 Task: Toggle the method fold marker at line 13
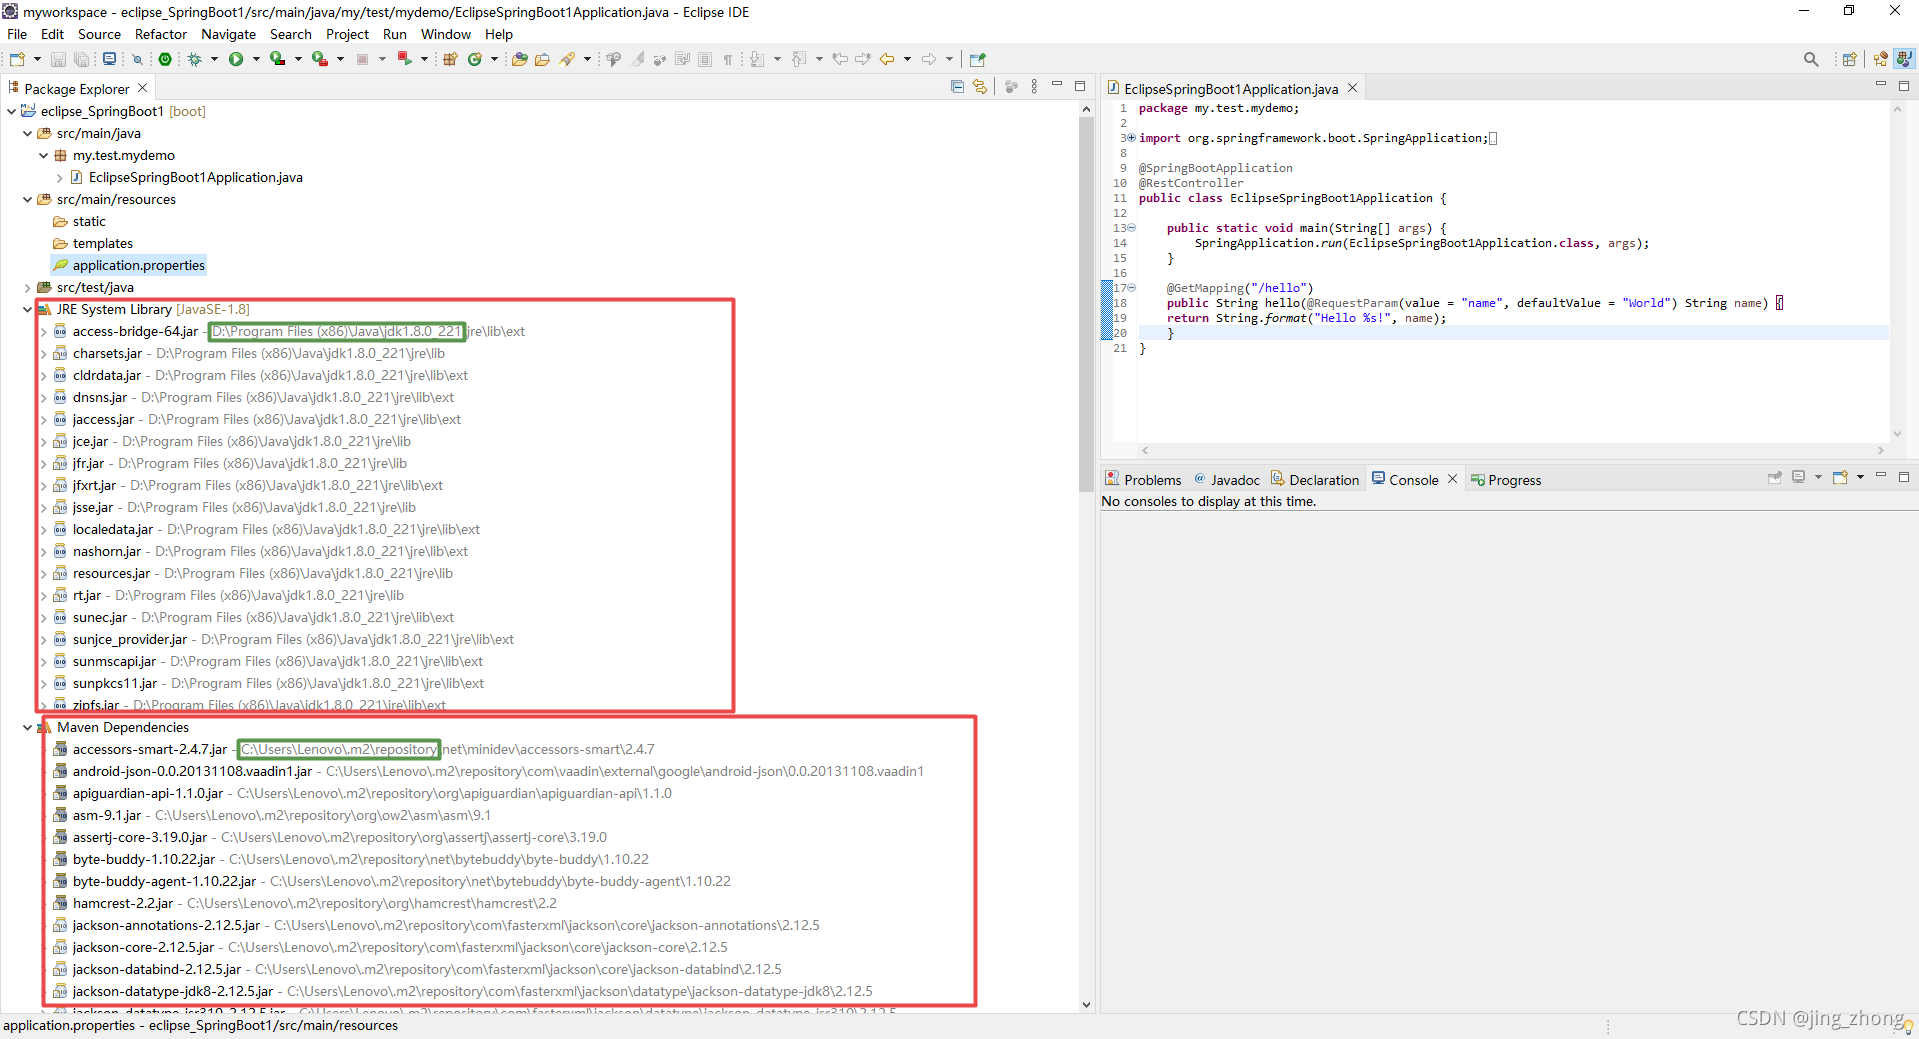[x=1132, y=228]
